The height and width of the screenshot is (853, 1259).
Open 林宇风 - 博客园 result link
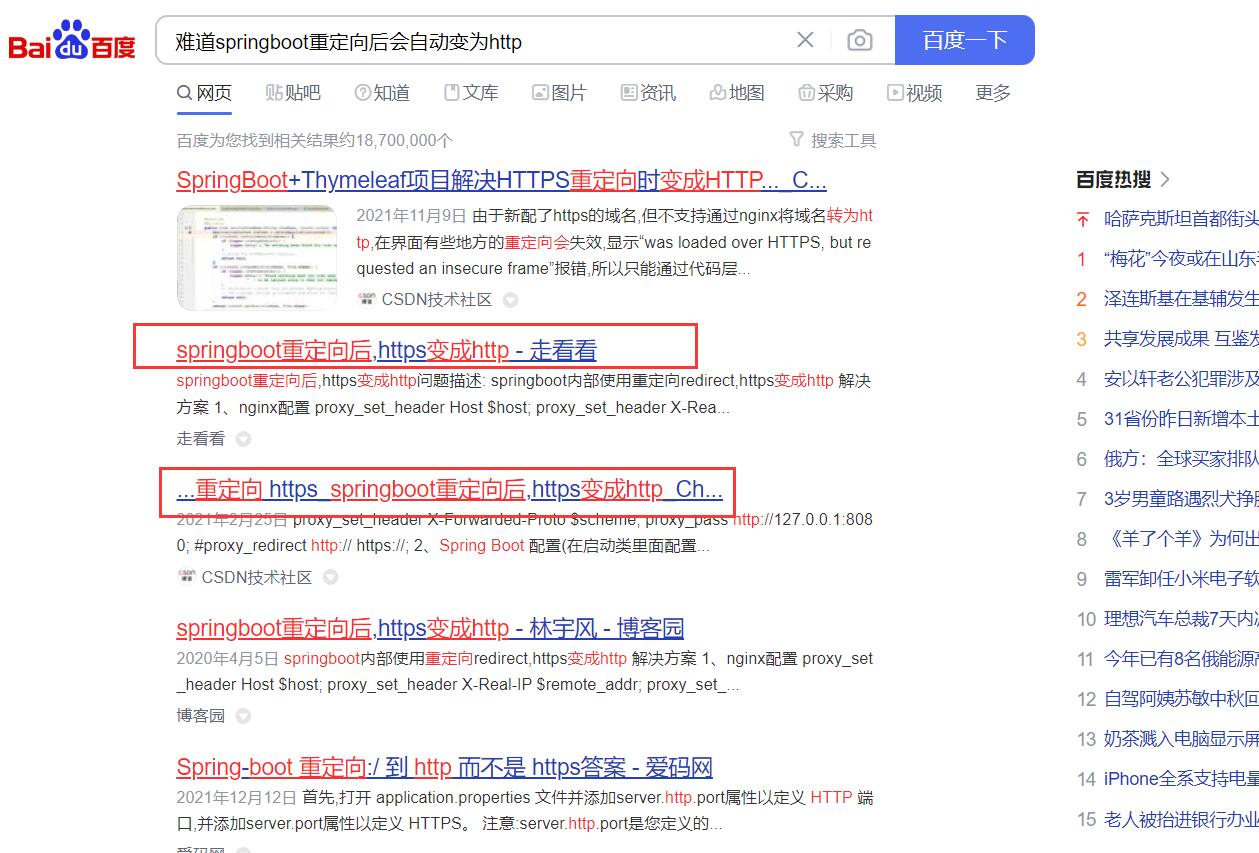[x=430, y=628]
